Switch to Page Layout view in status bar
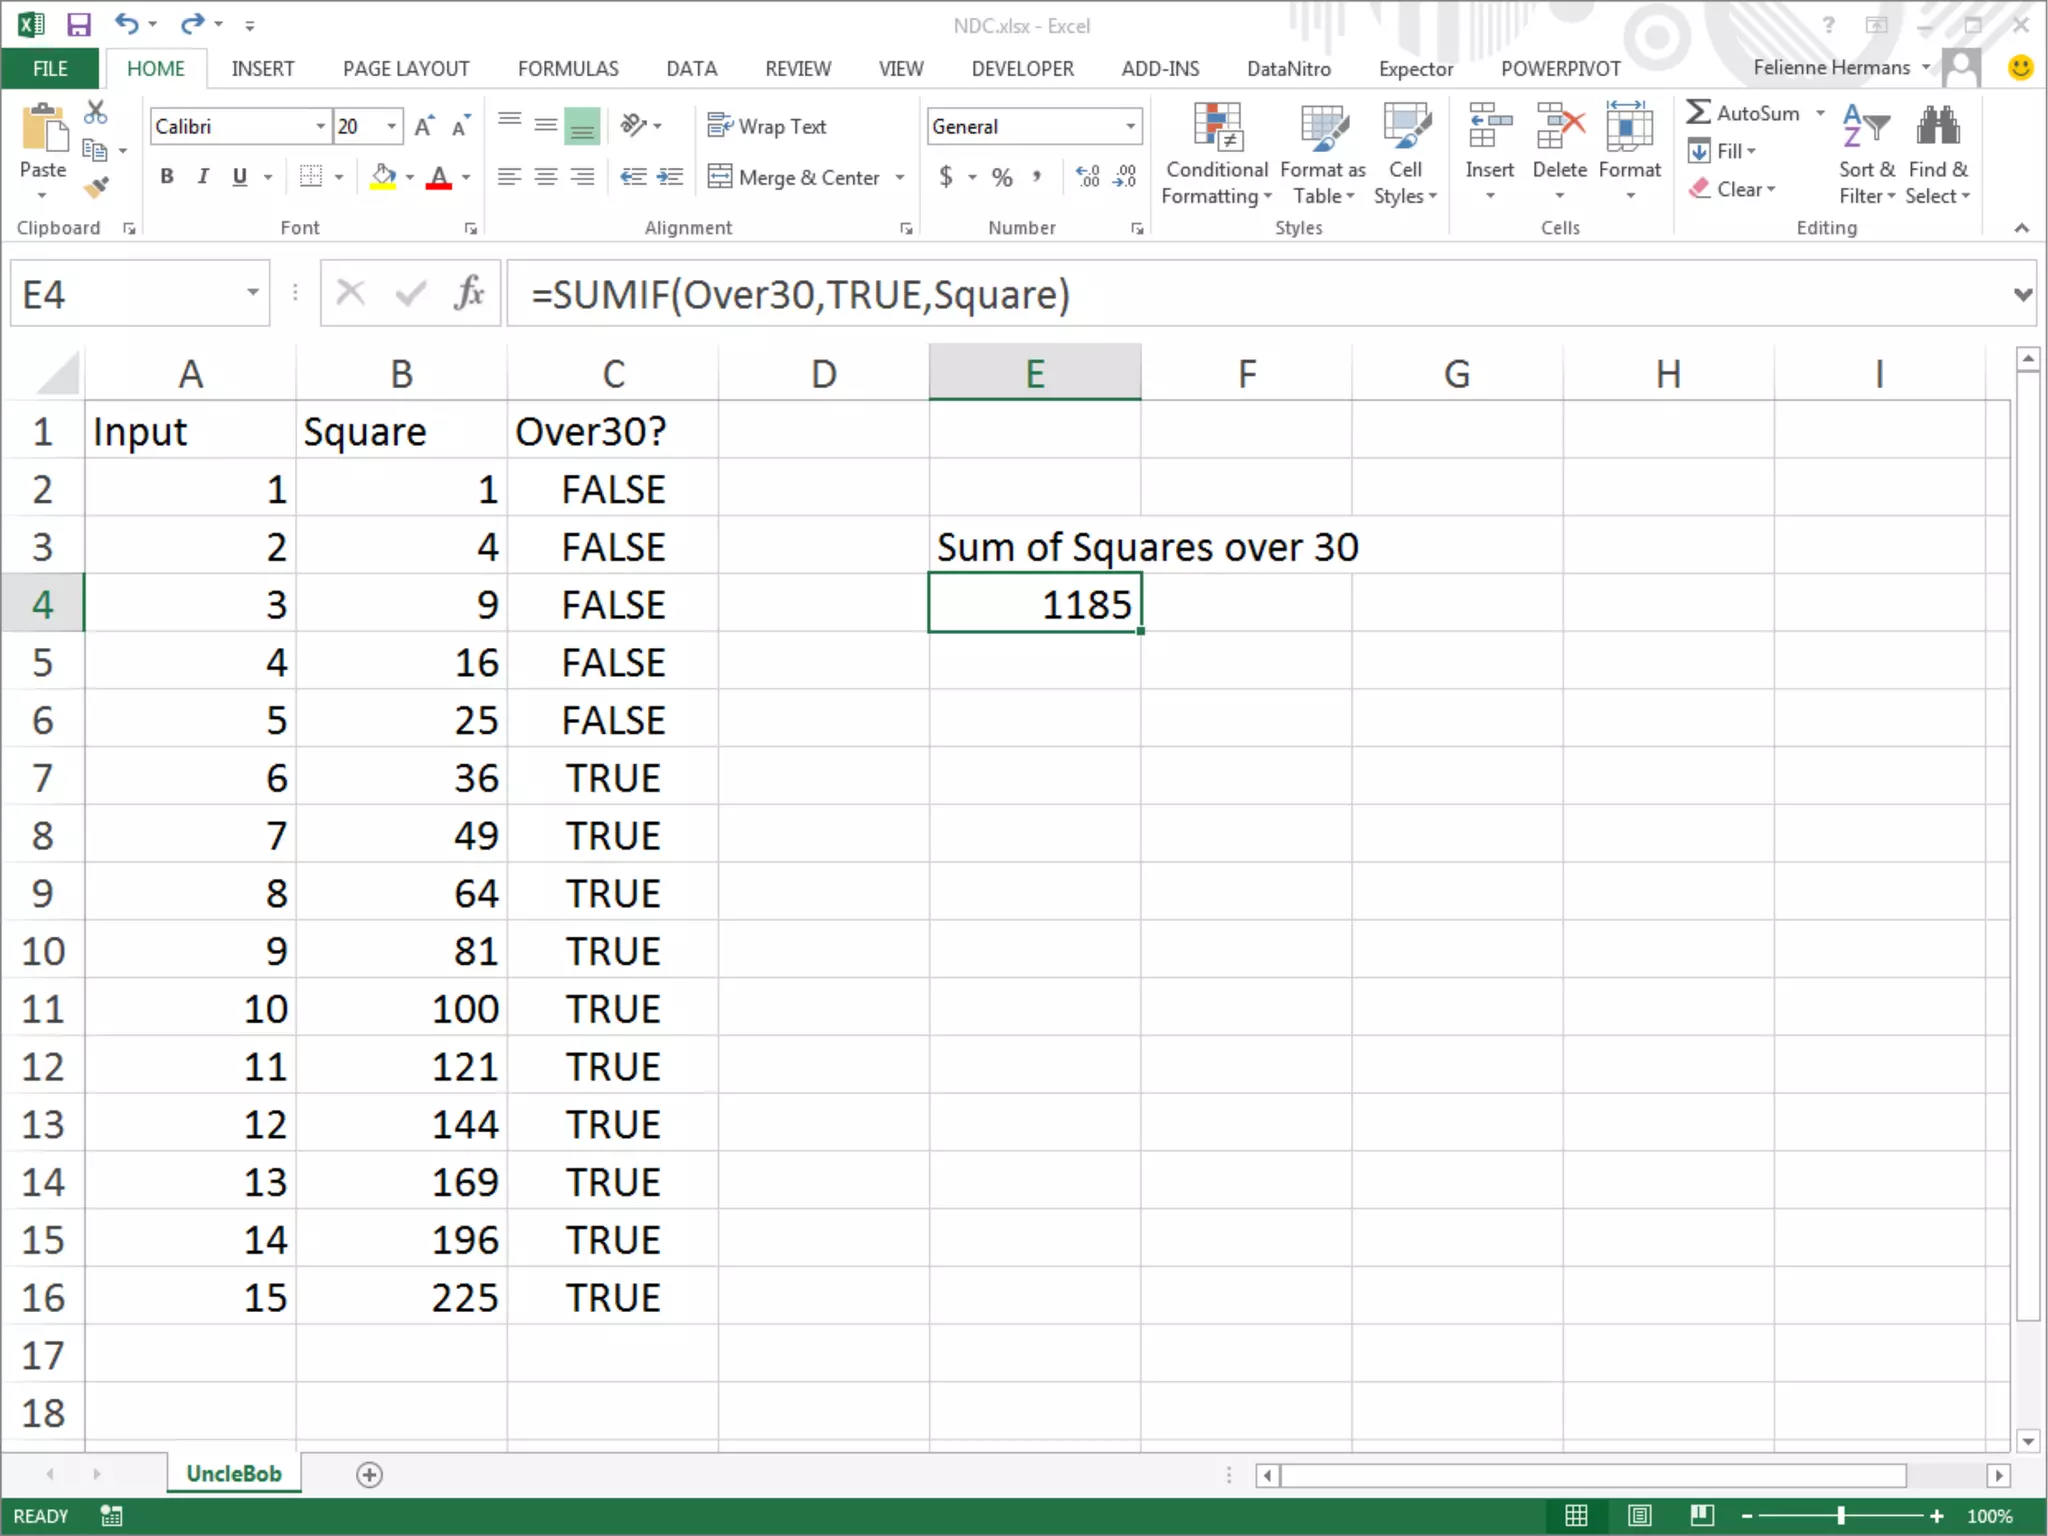Image resolution: width=2048 pixels, height=1536 pixels. click(1639, 1515)
